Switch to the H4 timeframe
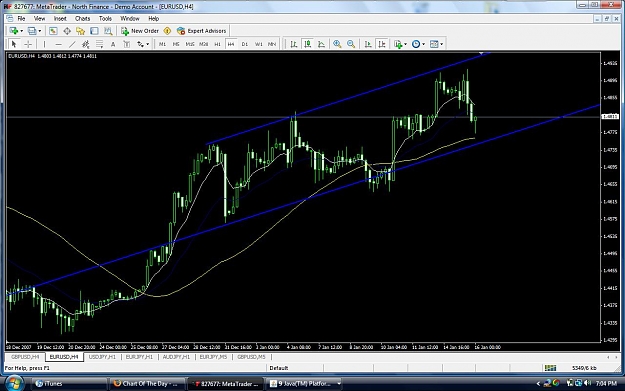This screenshot has width=625, height=391. pos(231,44)
